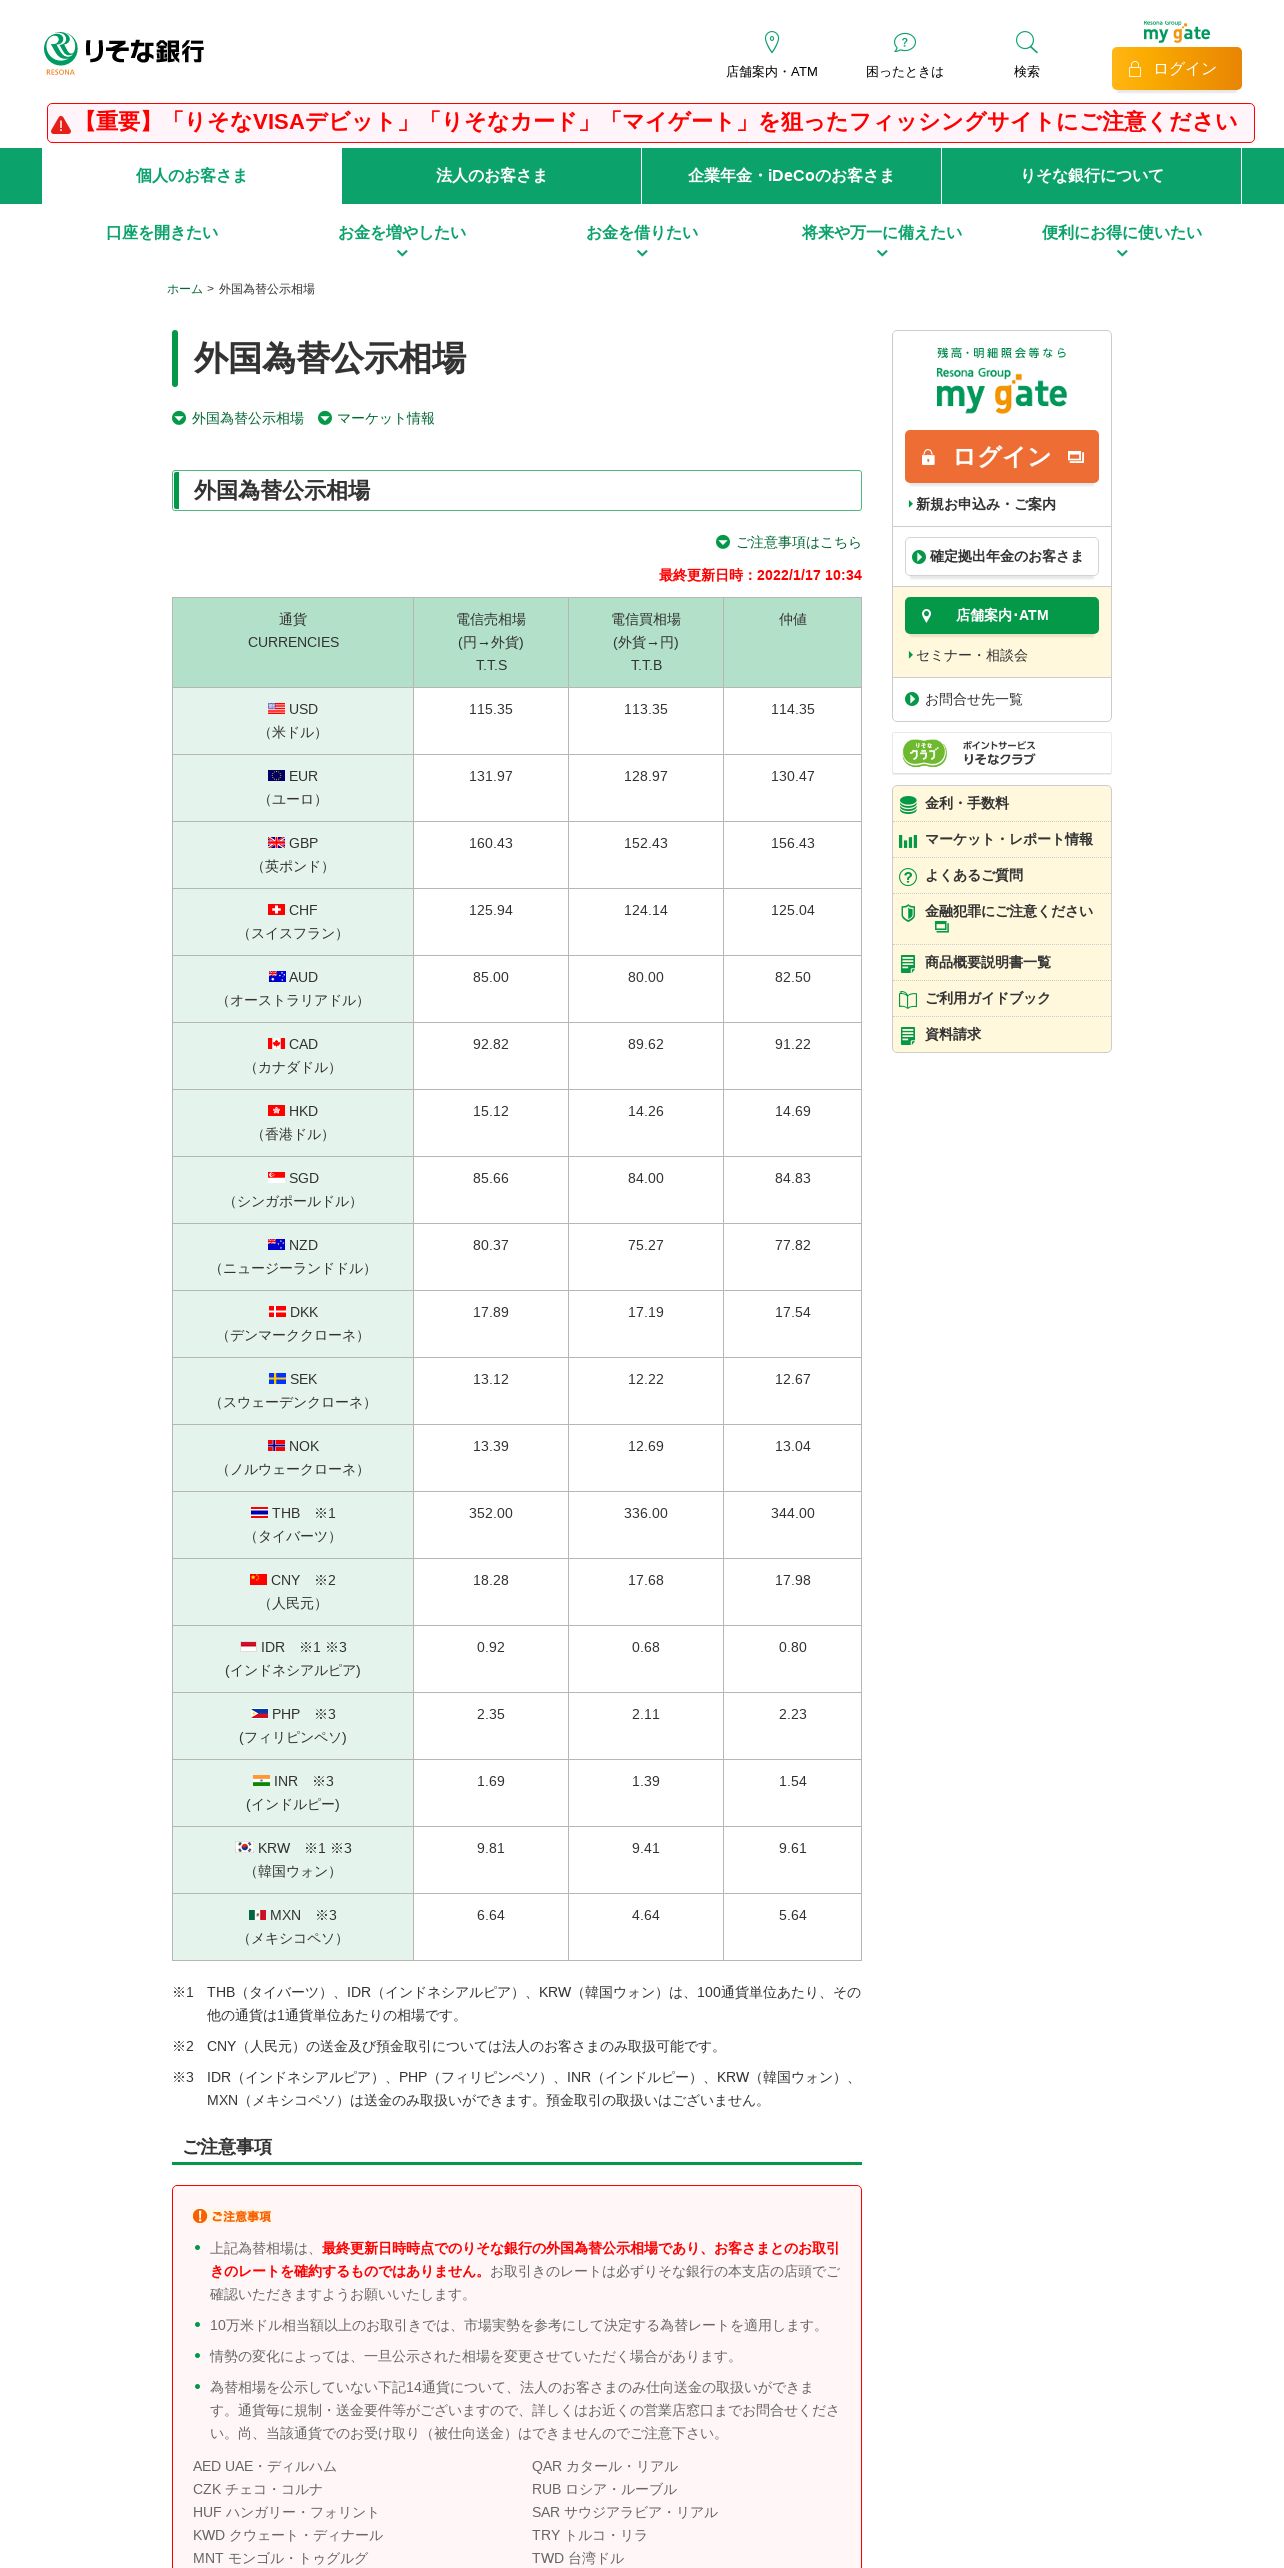Select the 企業年金・iDeCoのお客さま tab

click(792, 176)
